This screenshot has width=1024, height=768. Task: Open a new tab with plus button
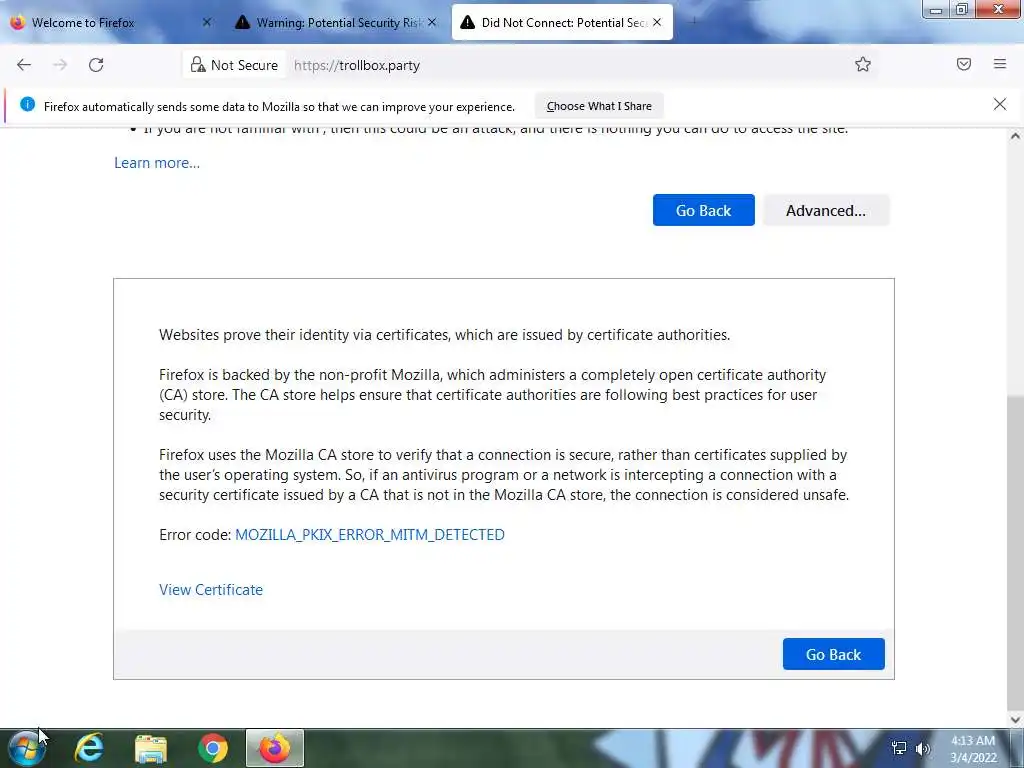694,22
